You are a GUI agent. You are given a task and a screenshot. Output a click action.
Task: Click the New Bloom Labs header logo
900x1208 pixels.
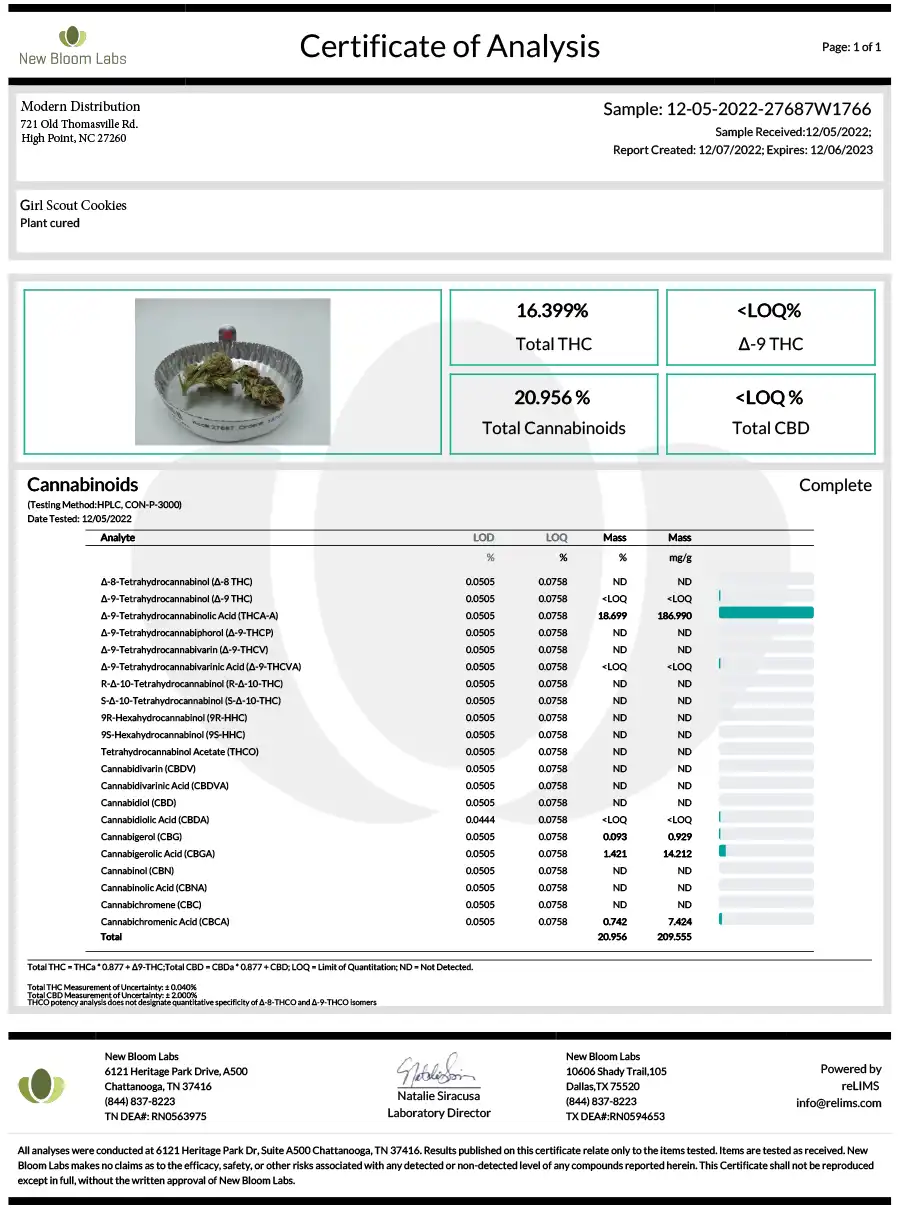pos(73,46)
